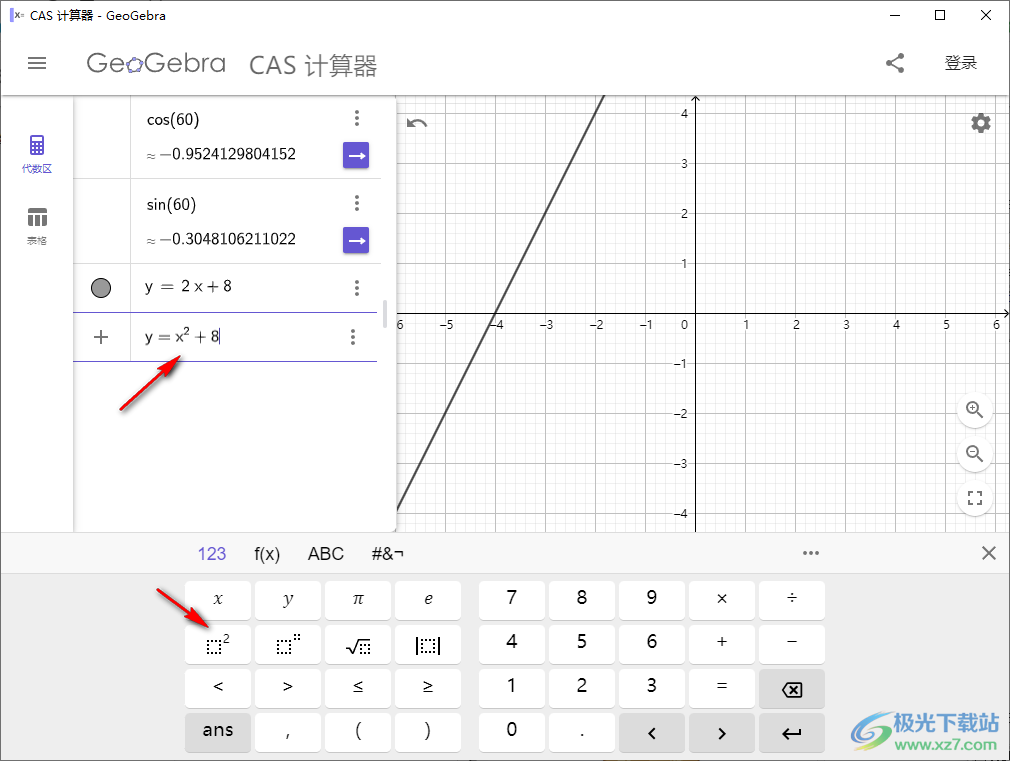1010x761 pixels.
Task: Select the 代数区 sidebar icon
Action: 37,152
